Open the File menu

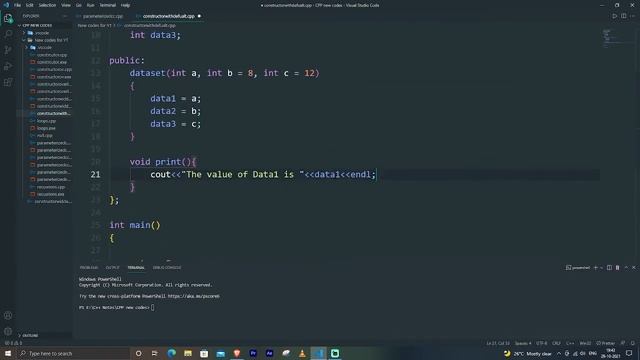pyautogui.click(x=17, y=5)
